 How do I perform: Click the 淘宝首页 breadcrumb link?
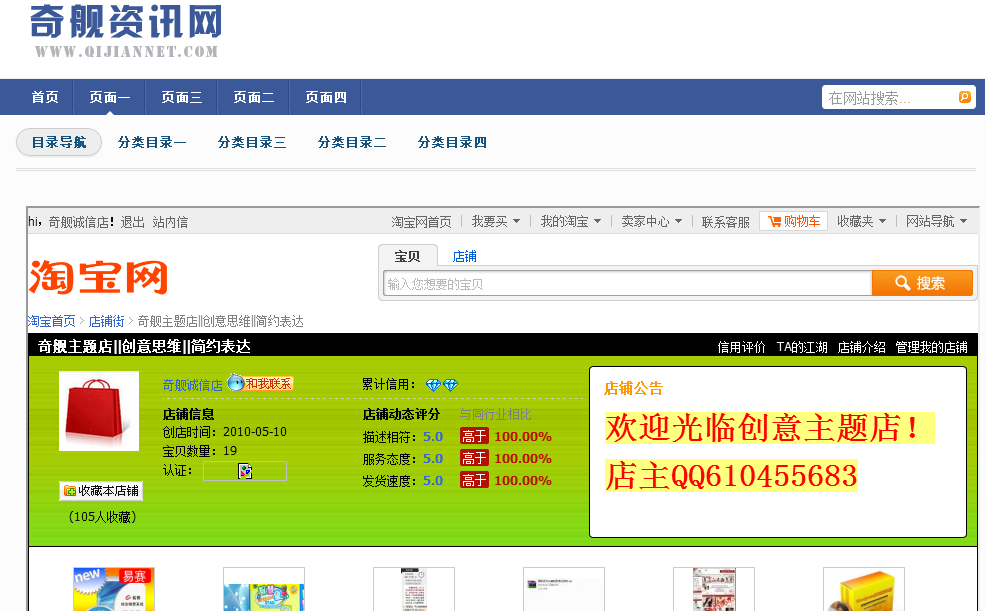[52, 322]
